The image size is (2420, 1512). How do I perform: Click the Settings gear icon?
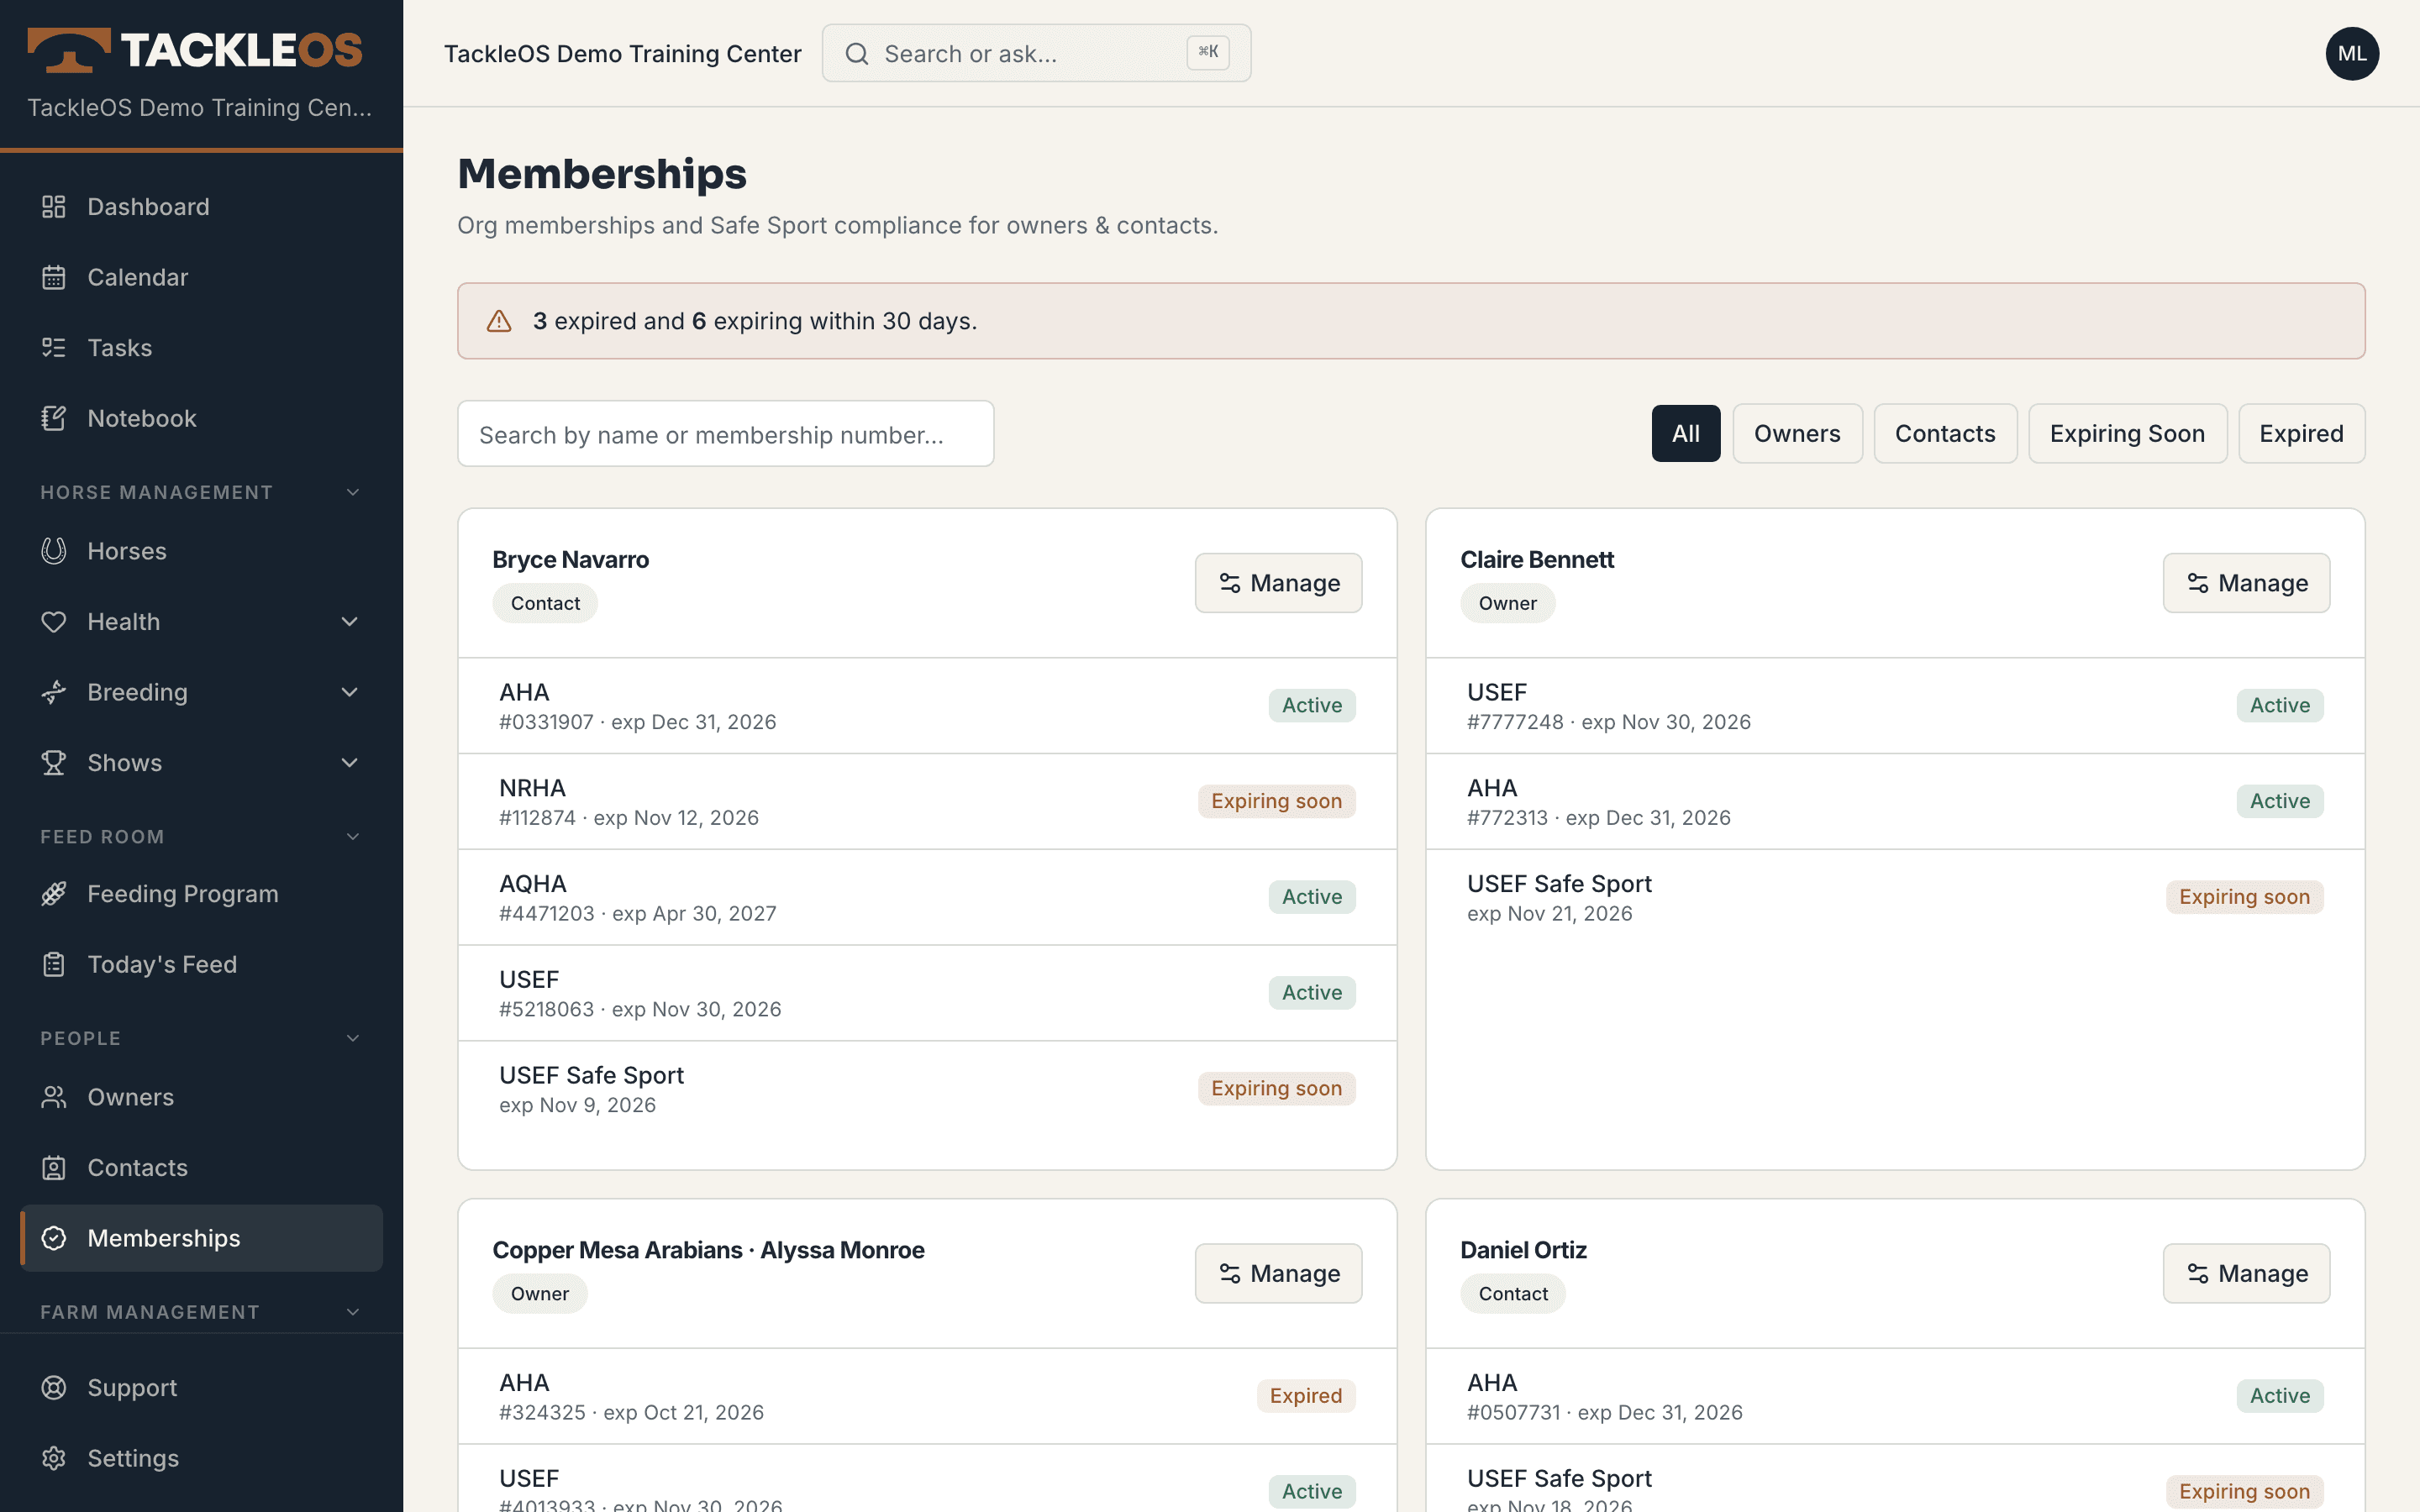[x=54, y=1458]
